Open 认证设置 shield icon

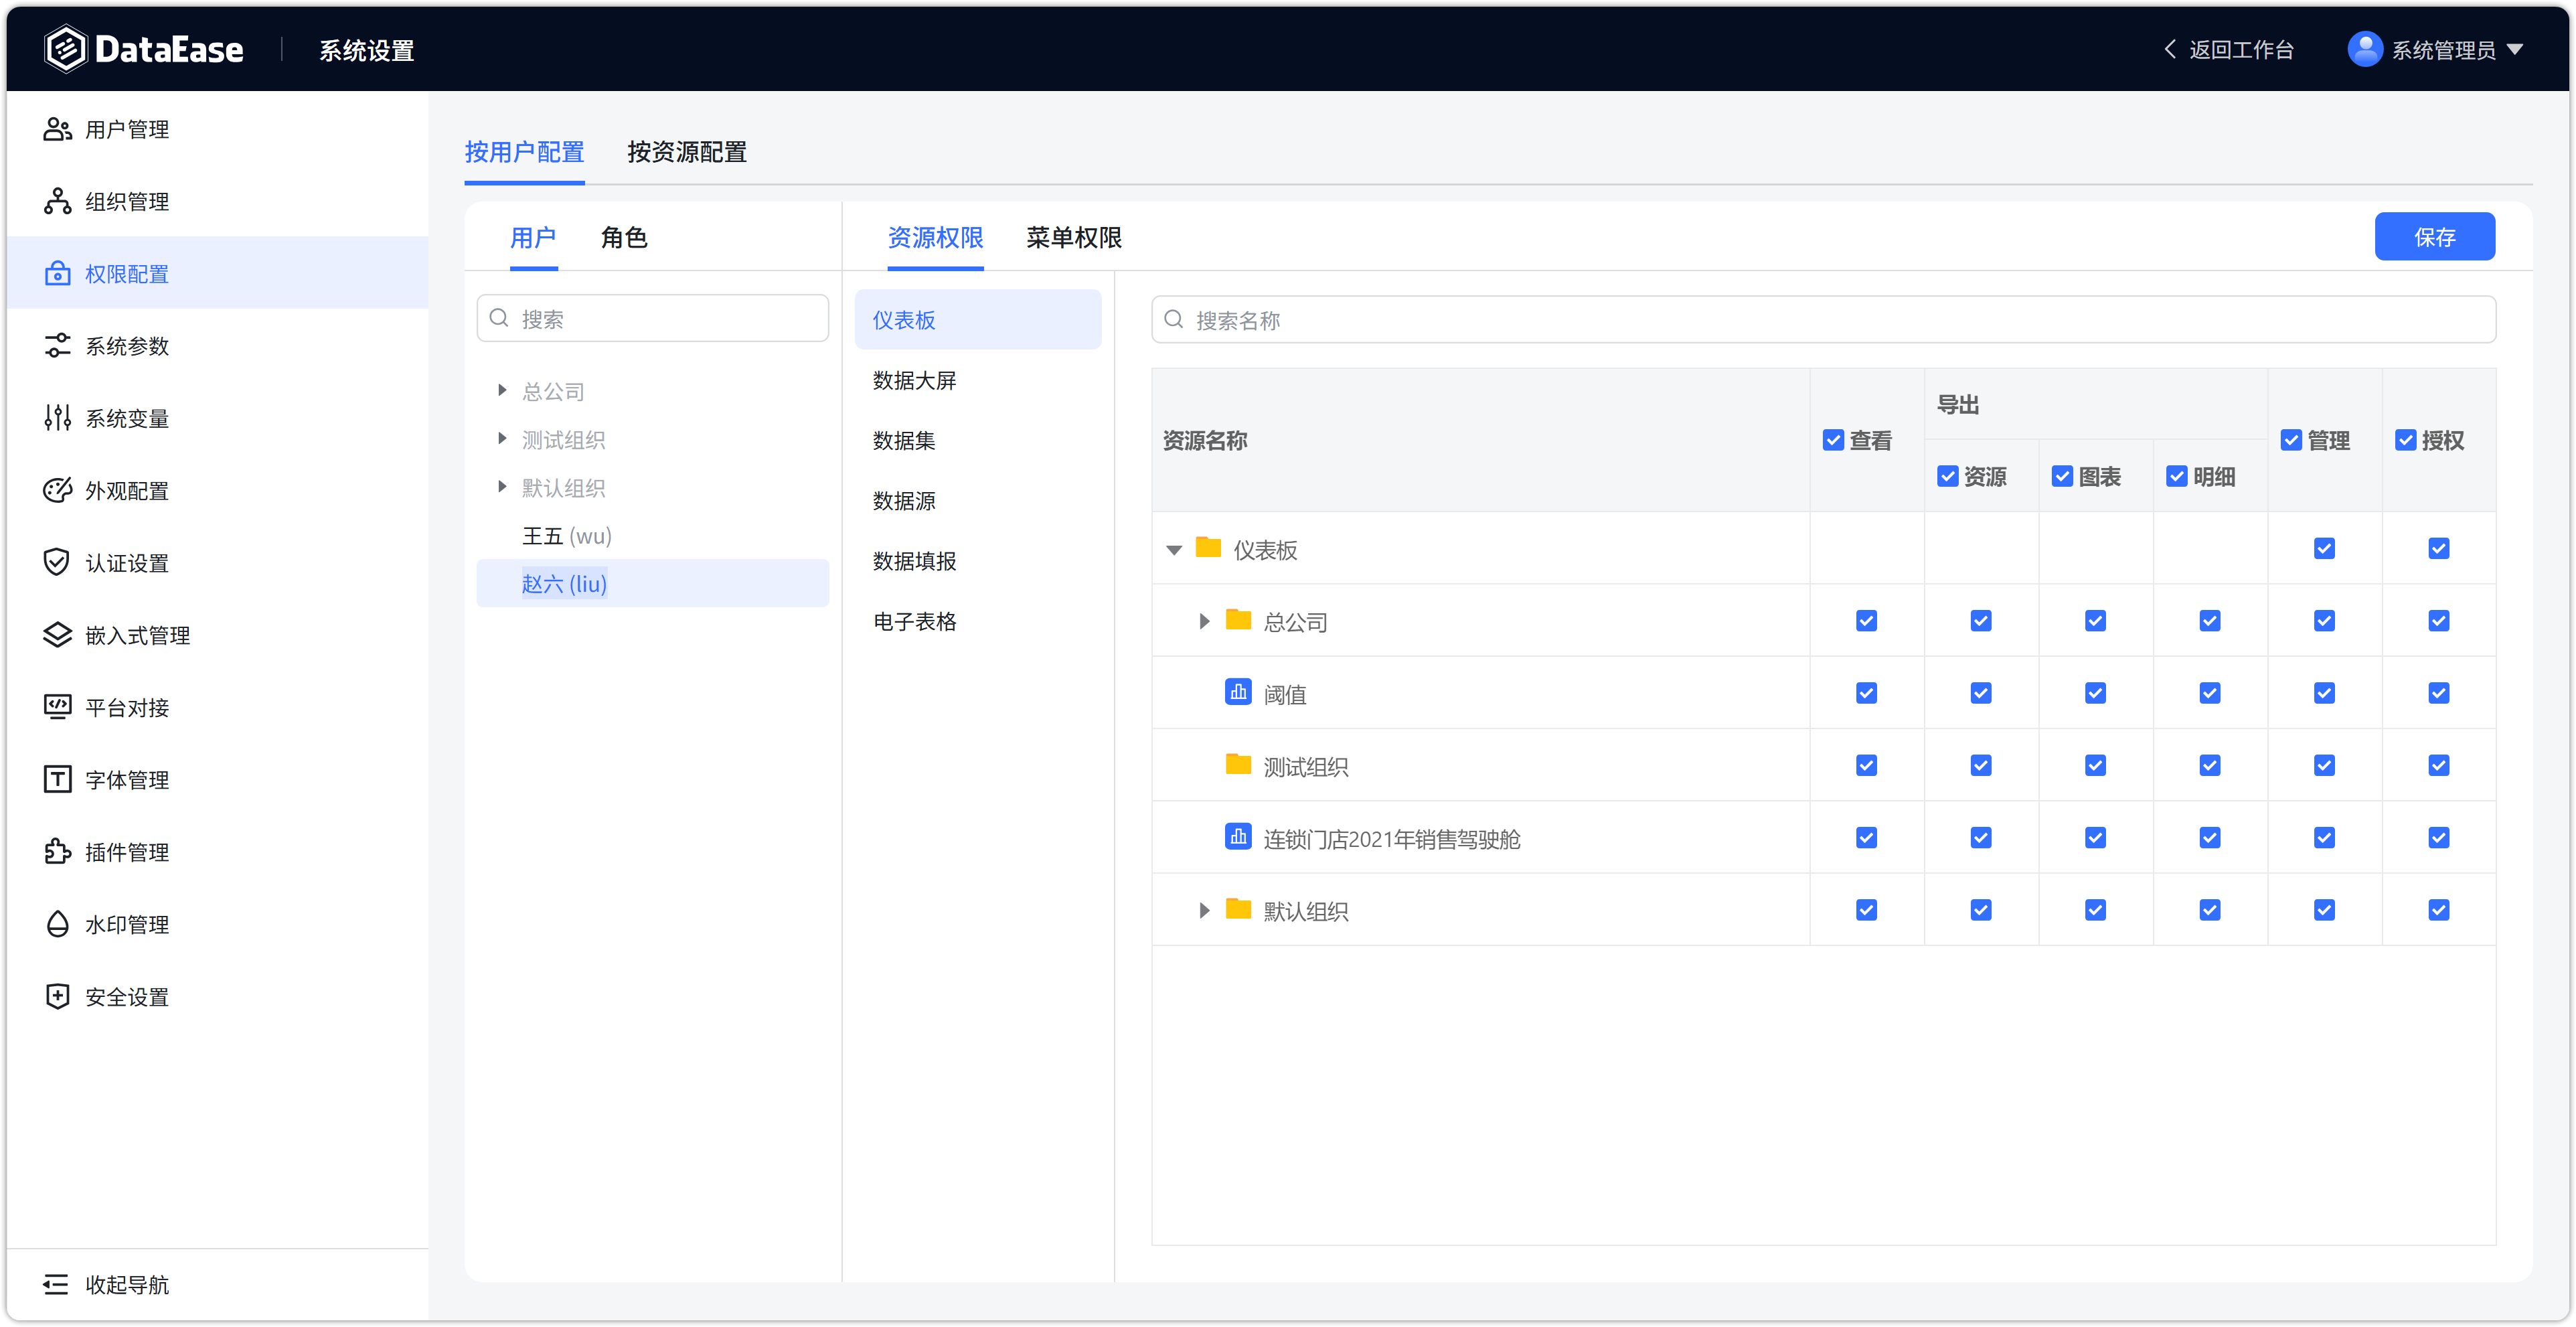click(57, 562)
